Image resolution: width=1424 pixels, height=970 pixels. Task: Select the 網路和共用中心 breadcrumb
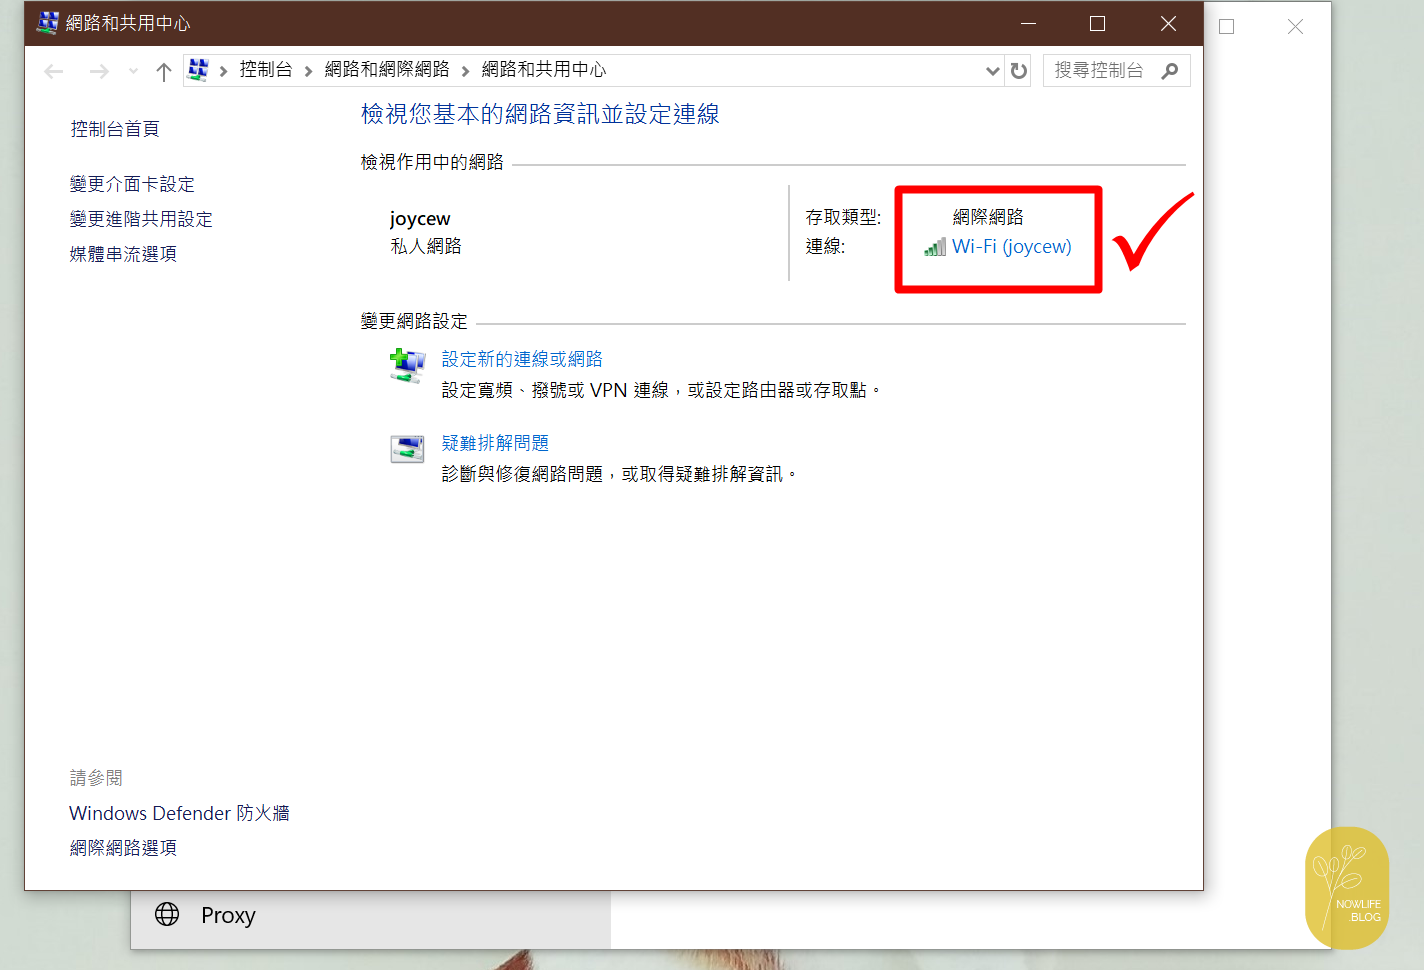[x=544, y=69]
